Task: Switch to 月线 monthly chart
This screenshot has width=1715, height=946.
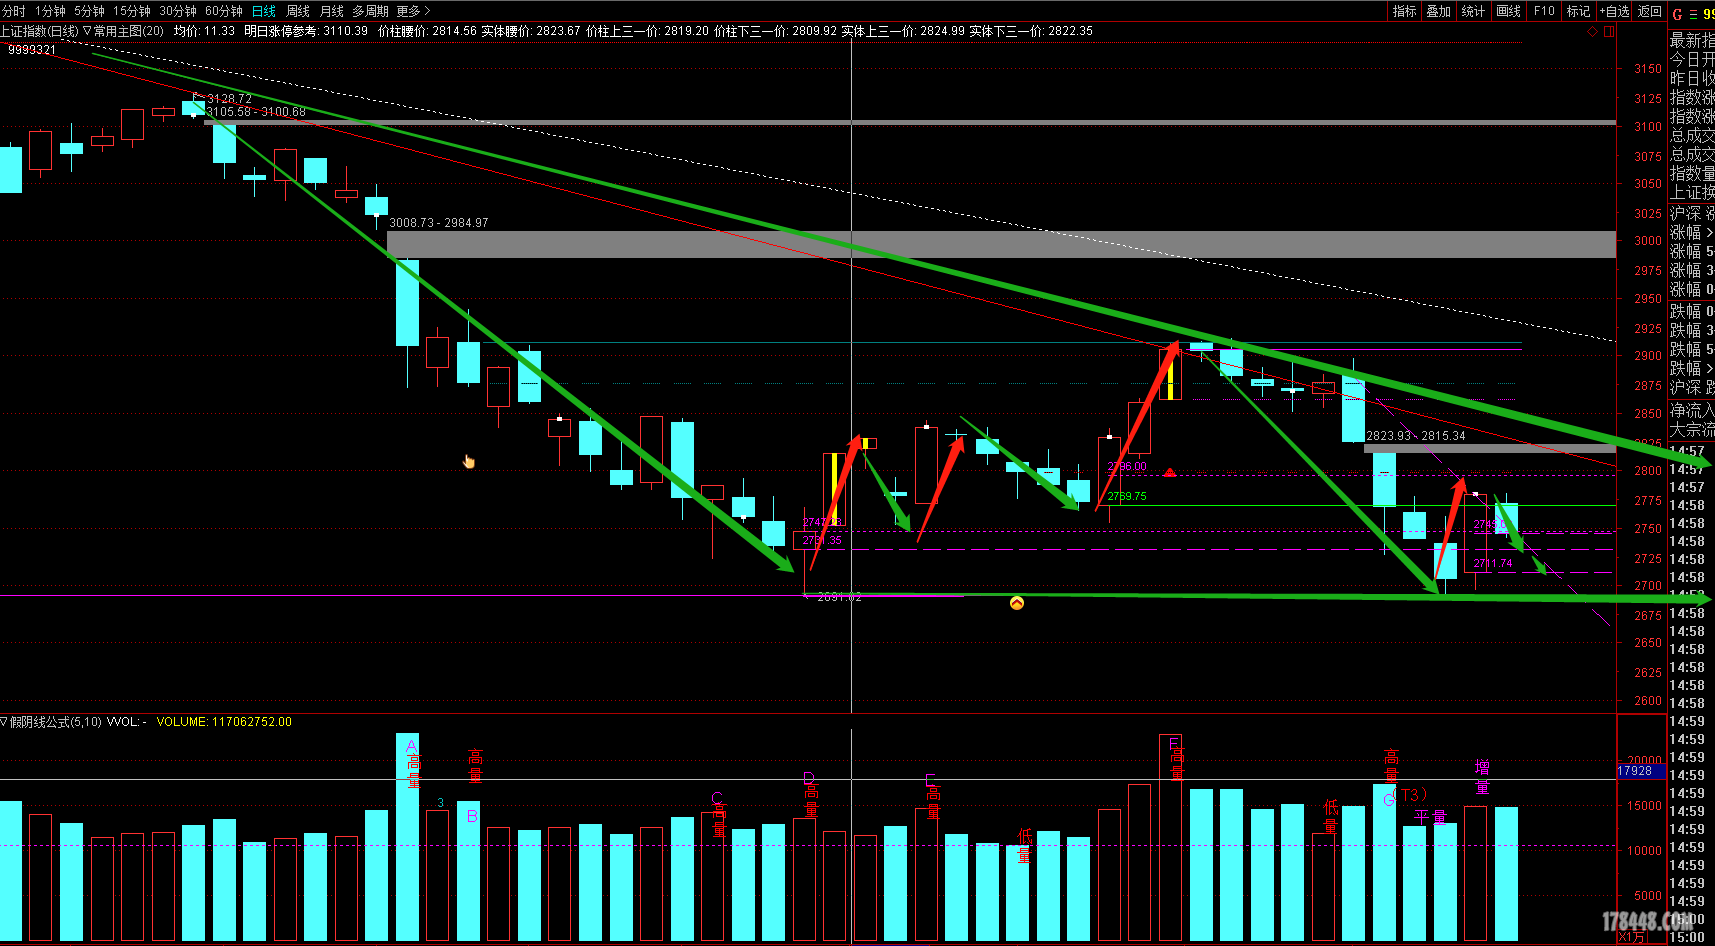Action: pos(332,11)
